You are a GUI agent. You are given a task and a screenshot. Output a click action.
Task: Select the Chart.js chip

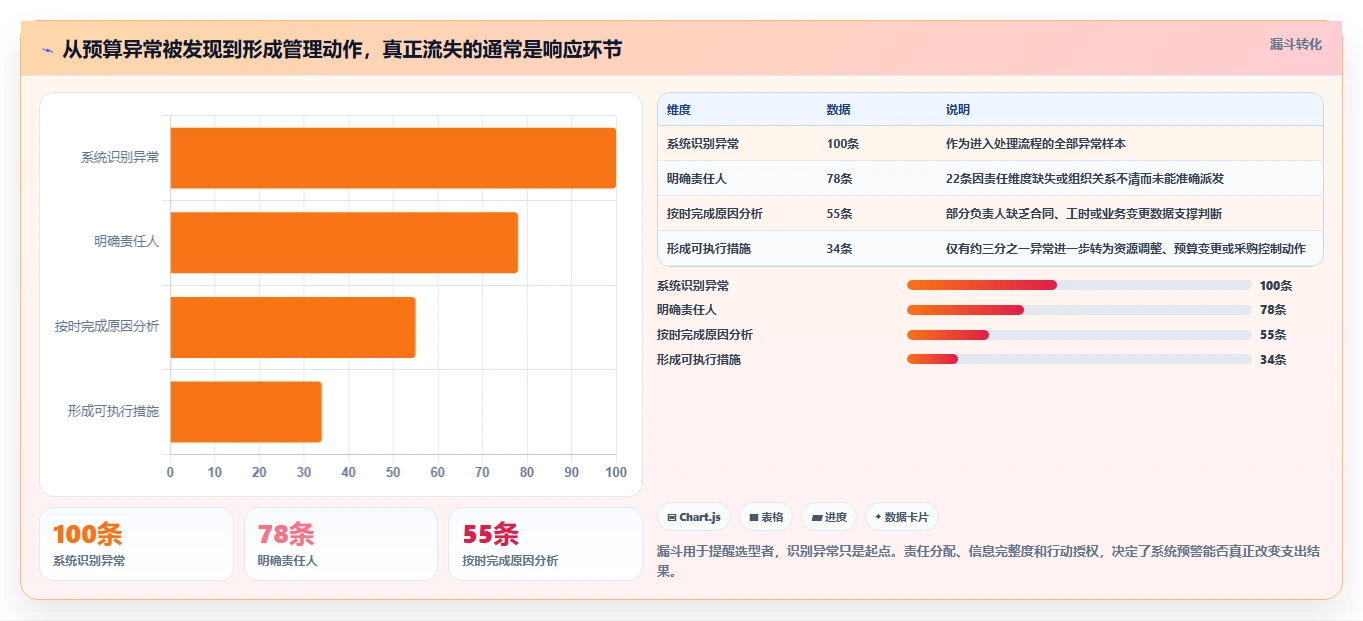[693, 517]
